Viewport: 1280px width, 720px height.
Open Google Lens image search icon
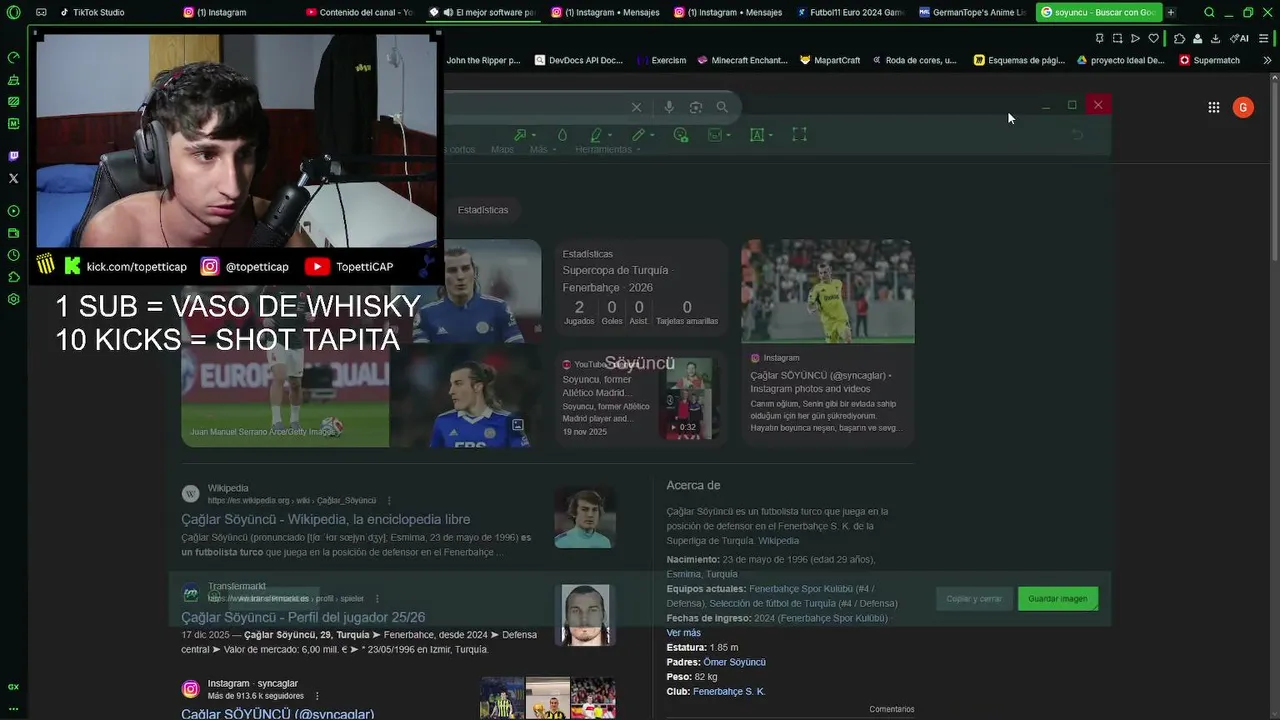(696, 107)
